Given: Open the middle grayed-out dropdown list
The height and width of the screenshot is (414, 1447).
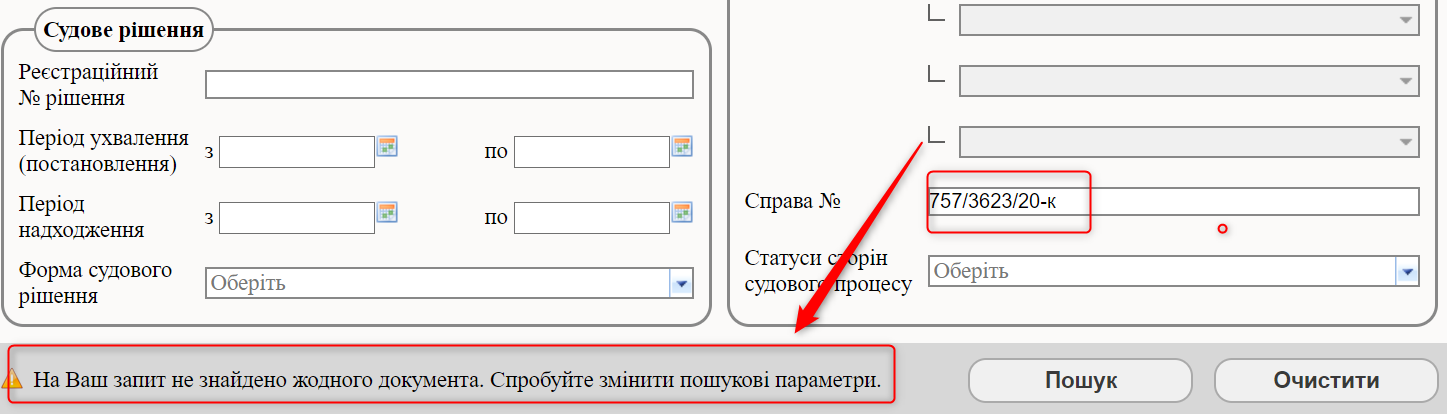Looking at the screenshot, I should (x=1188, y=81).
